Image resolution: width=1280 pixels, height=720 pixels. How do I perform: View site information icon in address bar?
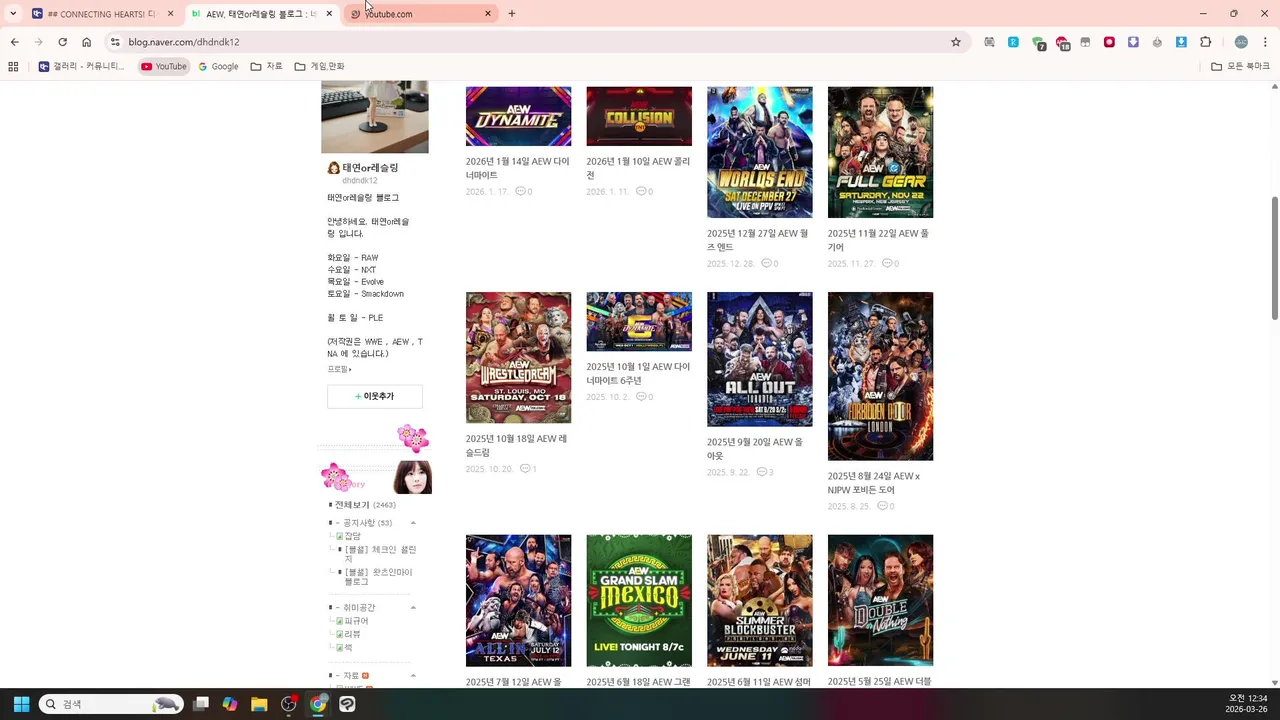pos(115,42)
